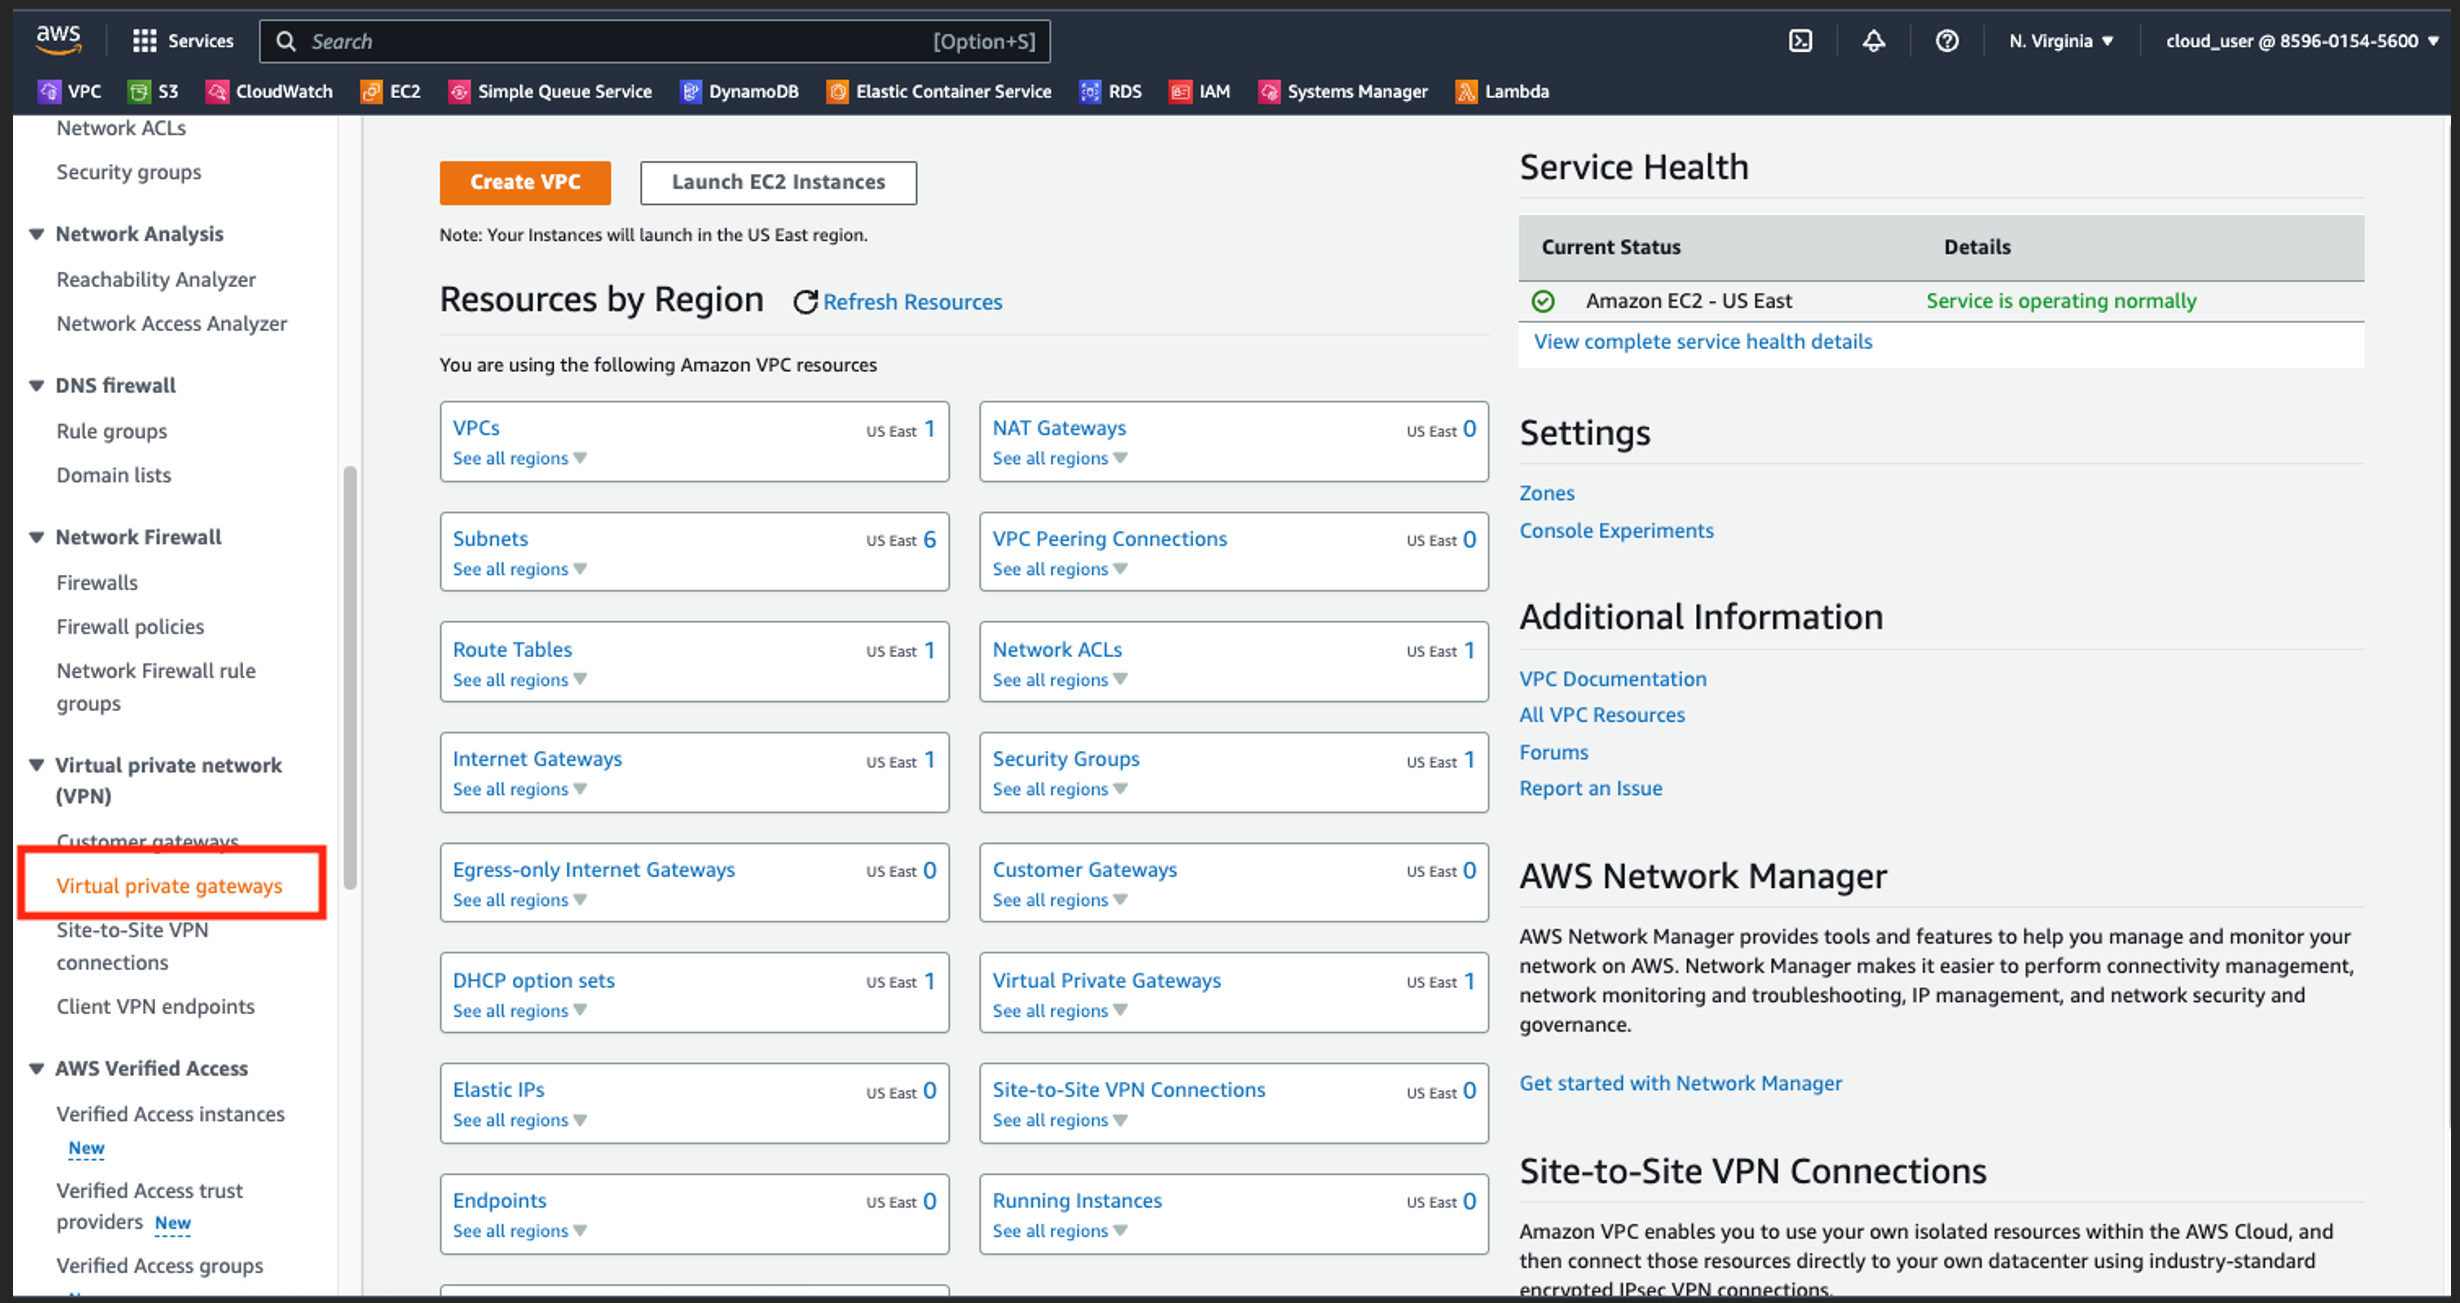Click into the top Search field
This screenshot has height=1303, width=2460.
click(x=620, y=41)
